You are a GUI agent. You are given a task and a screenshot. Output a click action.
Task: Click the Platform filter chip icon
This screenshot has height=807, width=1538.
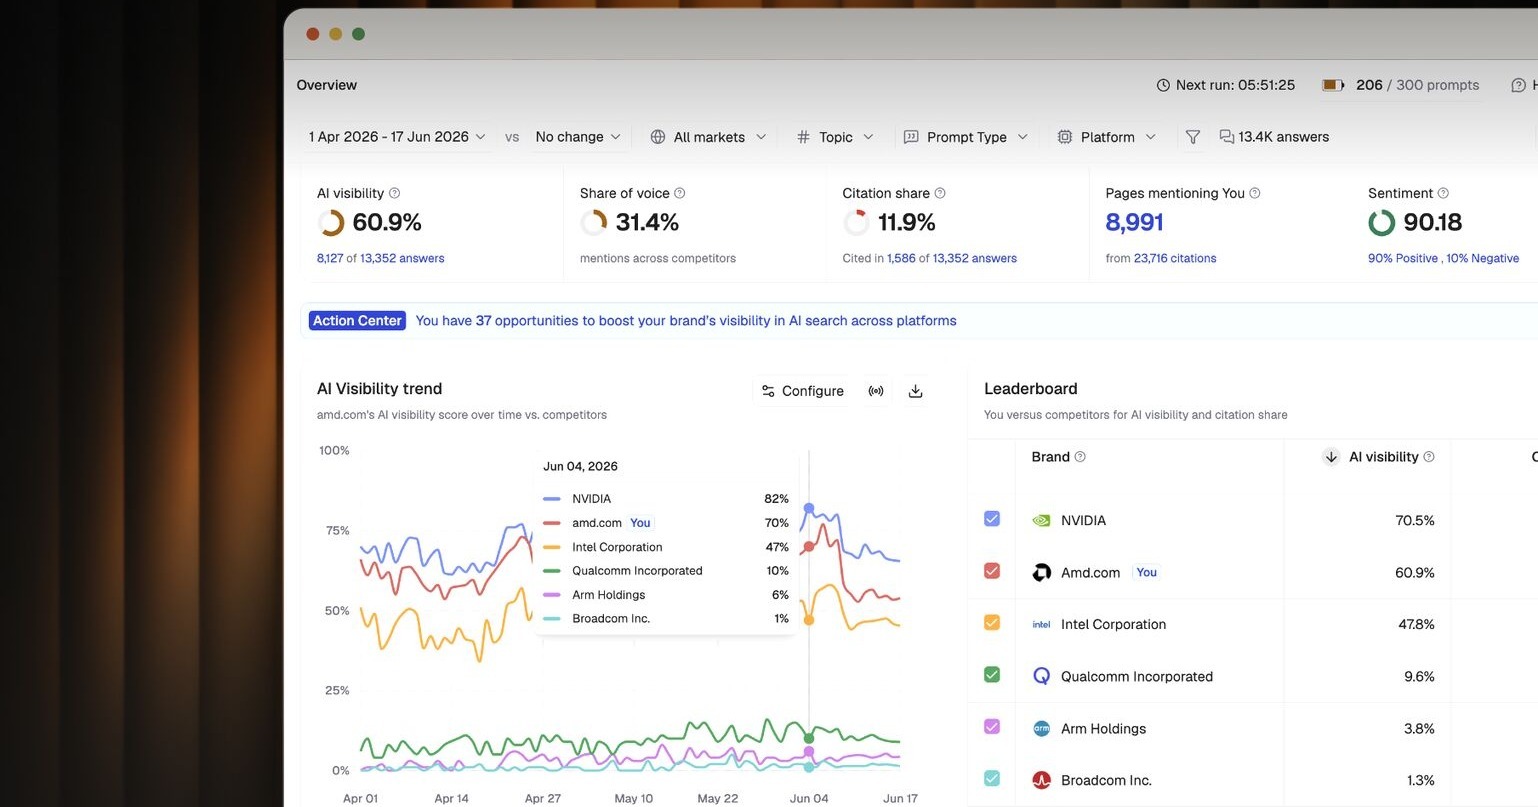click(1065, 137)
